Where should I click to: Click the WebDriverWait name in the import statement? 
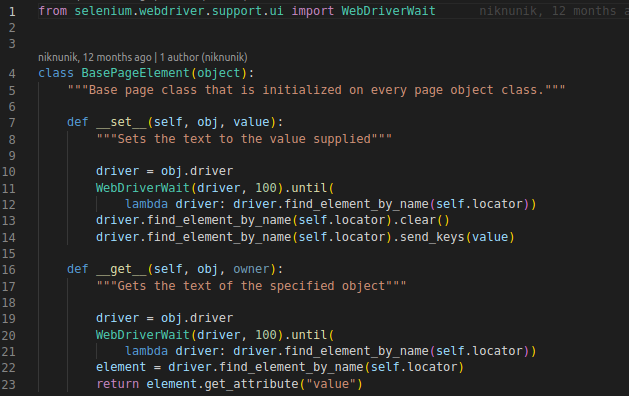(x=388, y=11)
